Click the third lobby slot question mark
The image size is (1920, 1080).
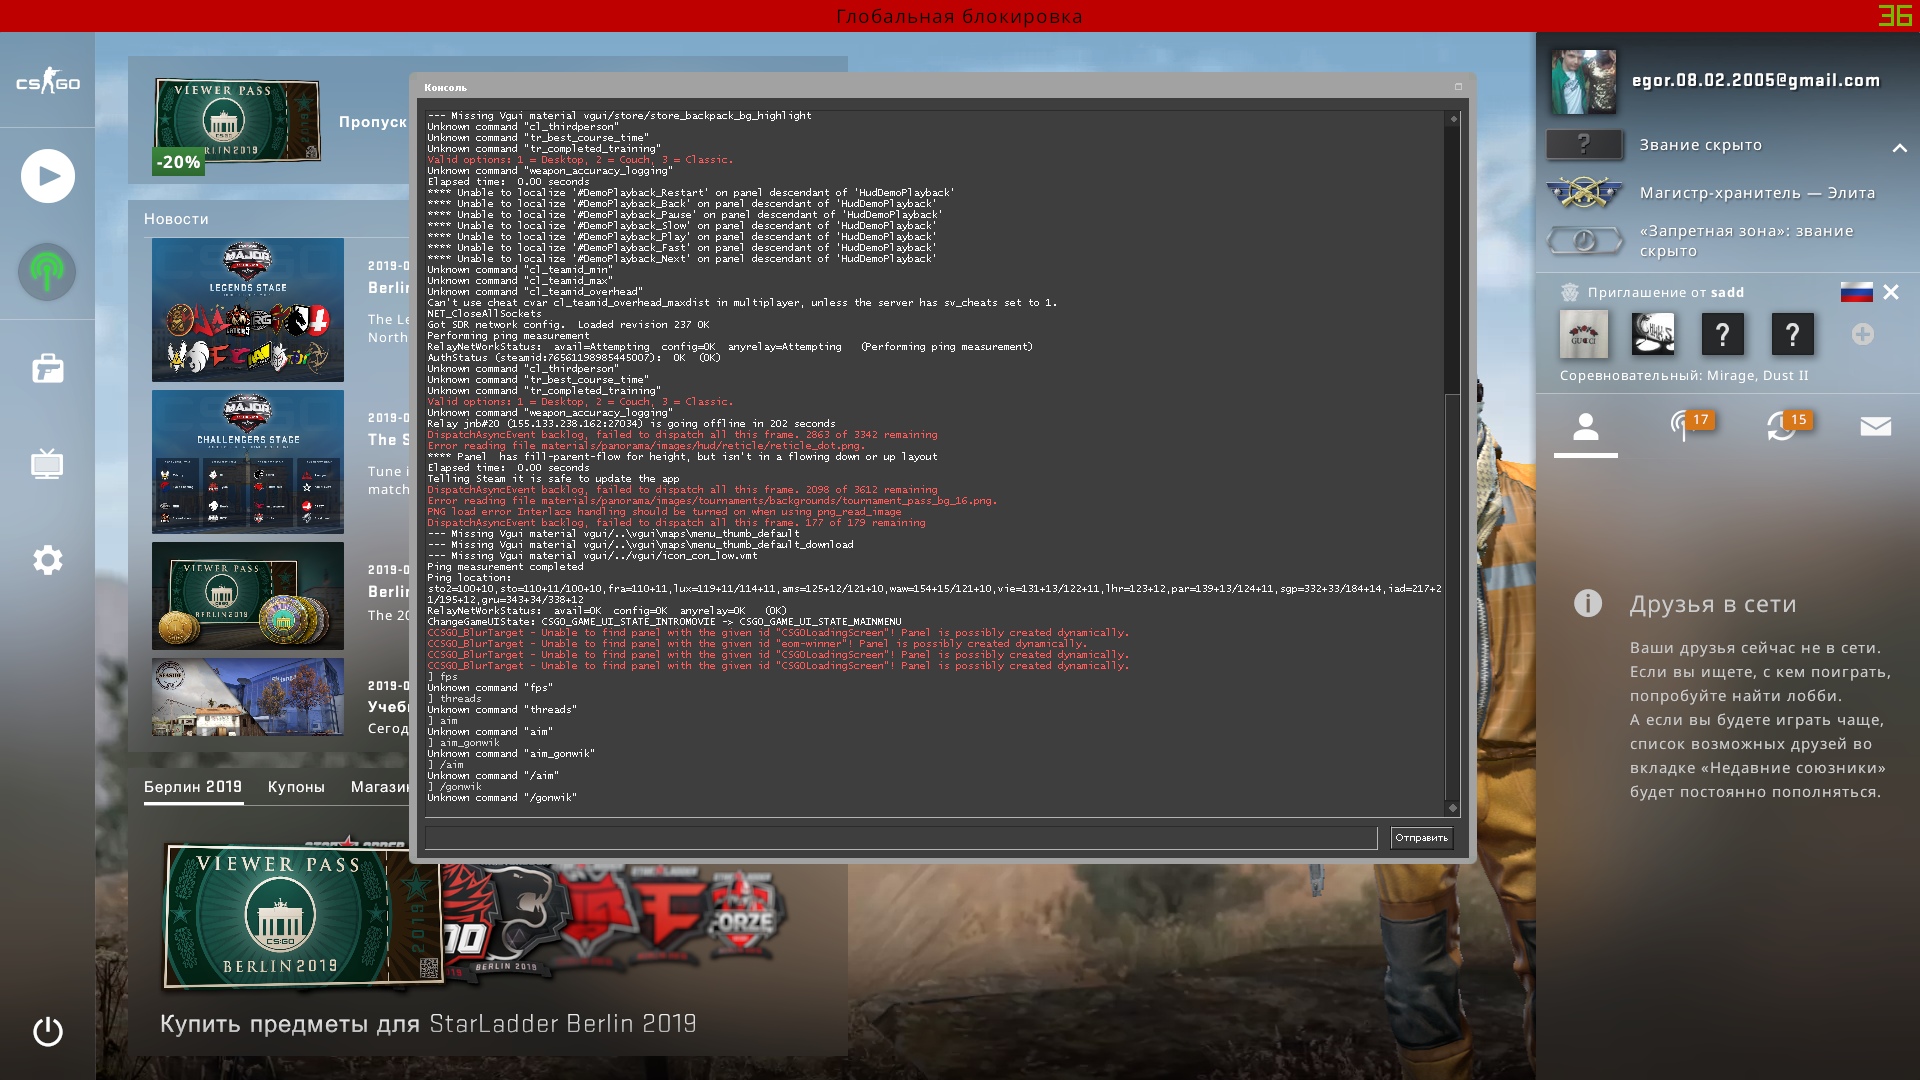point(1722,334)
